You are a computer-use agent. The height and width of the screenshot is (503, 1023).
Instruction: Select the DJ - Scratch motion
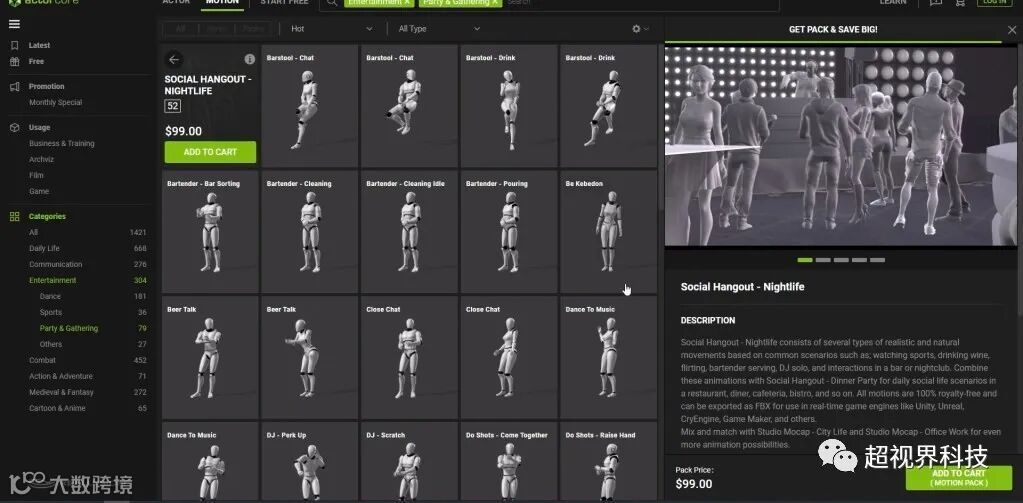(410, 462)
